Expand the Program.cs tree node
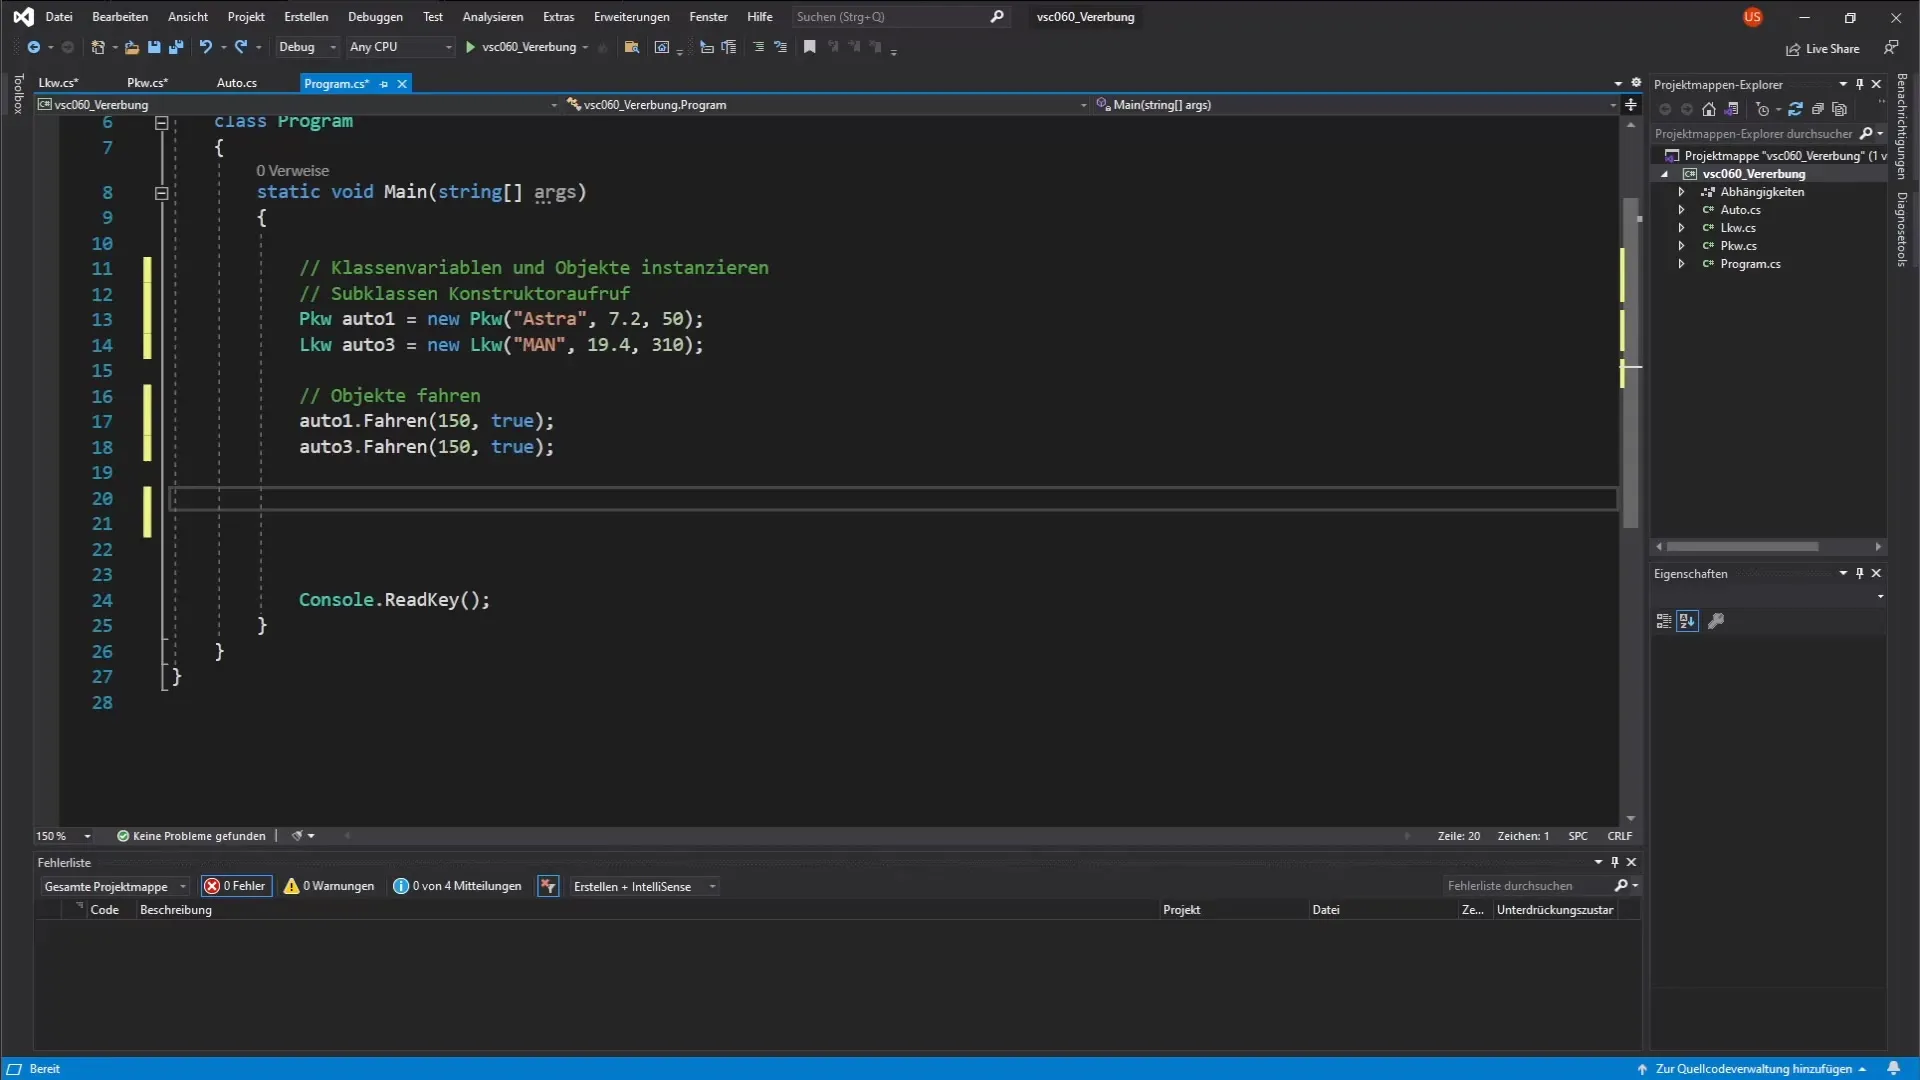 pos(1681,264)
